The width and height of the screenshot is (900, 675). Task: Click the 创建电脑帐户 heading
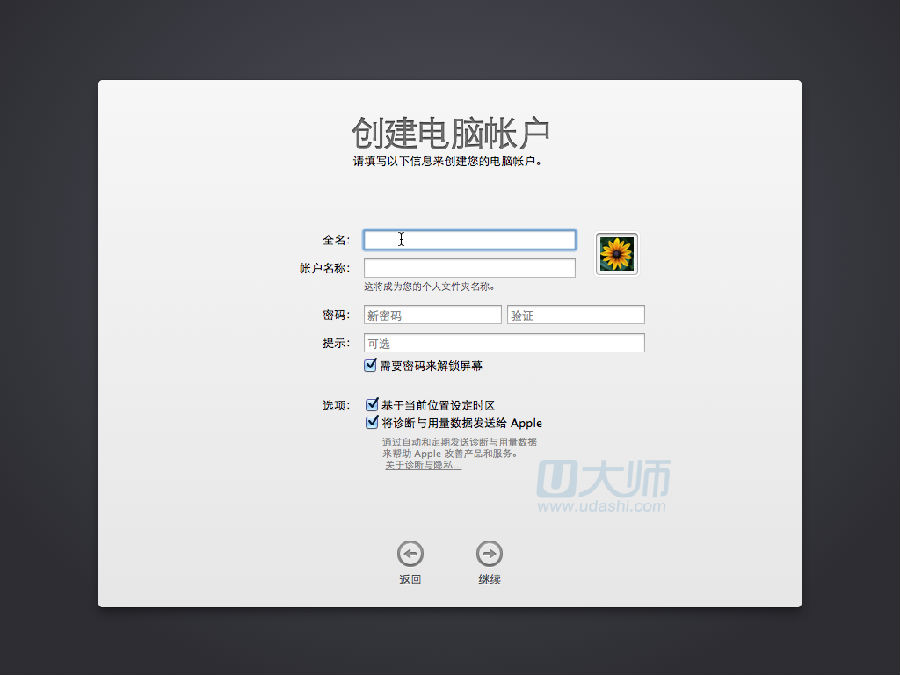[x=450, y=132]
